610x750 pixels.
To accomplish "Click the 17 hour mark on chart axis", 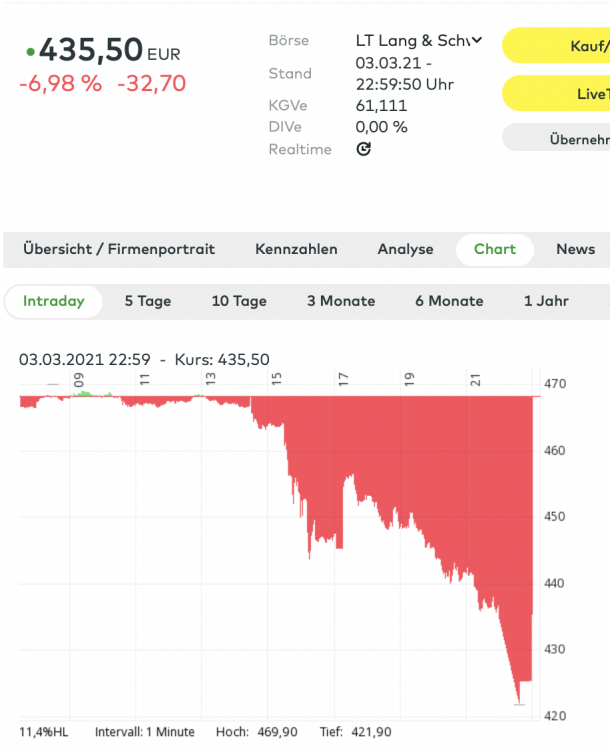I will tap(343, 380).
